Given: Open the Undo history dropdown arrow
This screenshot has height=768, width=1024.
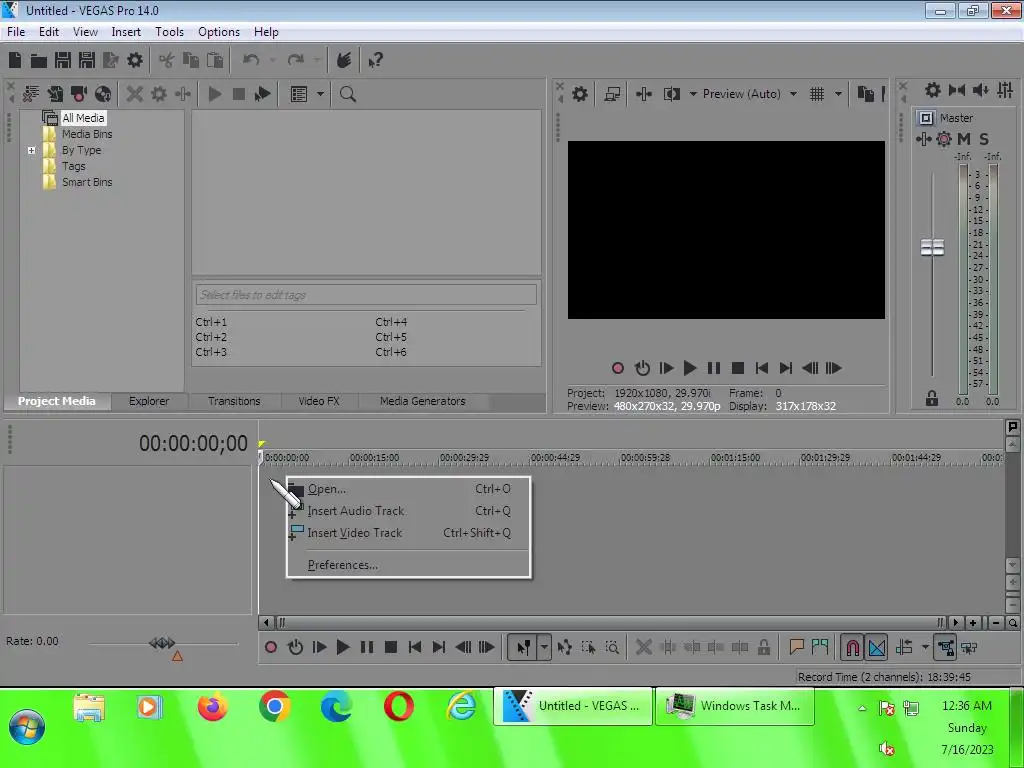Looking at the screenshot, I should point(272,61).
